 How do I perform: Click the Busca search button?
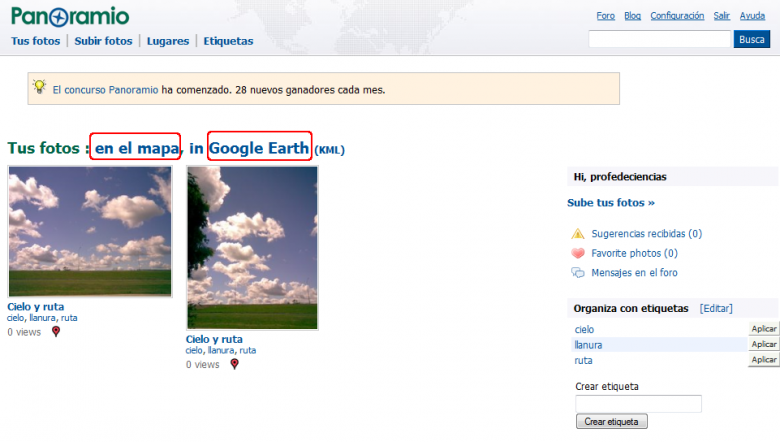click(x=751, y=39)
